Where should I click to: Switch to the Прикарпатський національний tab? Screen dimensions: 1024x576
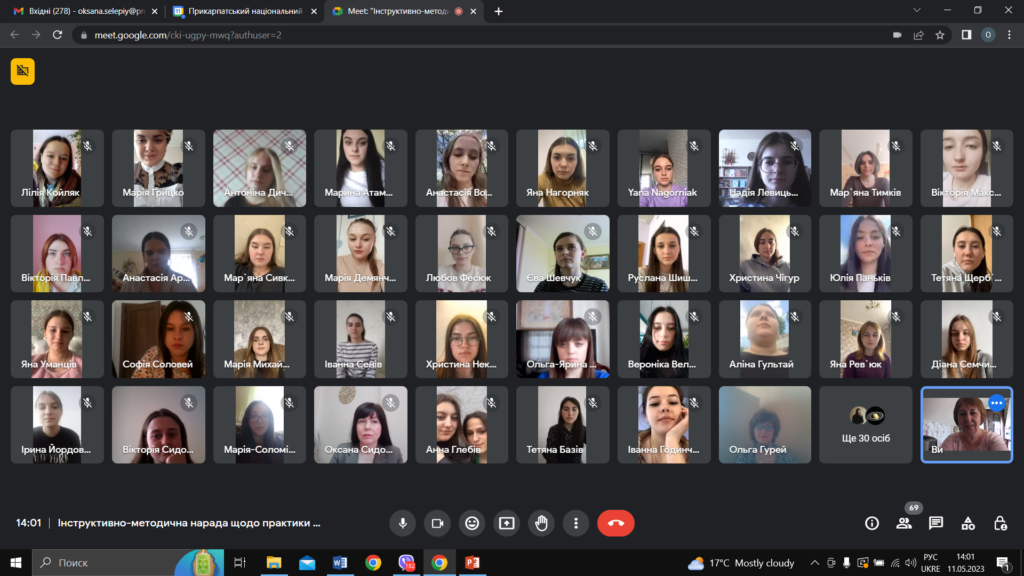pos(240,11)
